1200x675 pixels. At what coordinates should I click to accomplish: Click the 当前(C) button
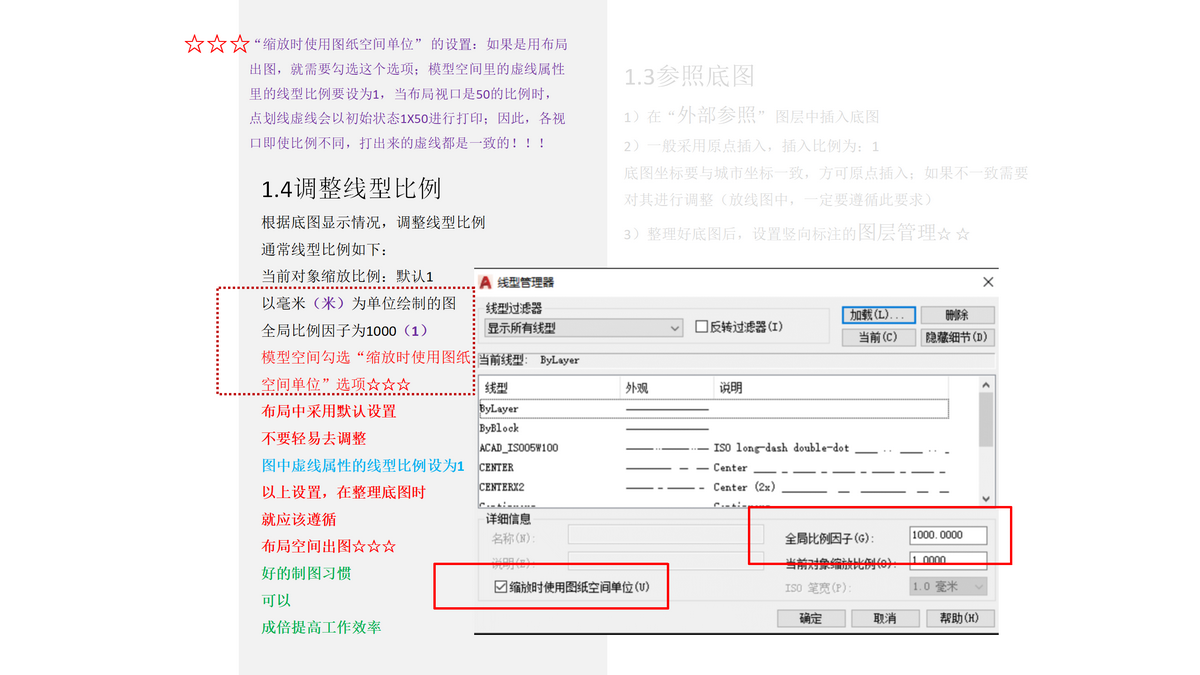879,336
